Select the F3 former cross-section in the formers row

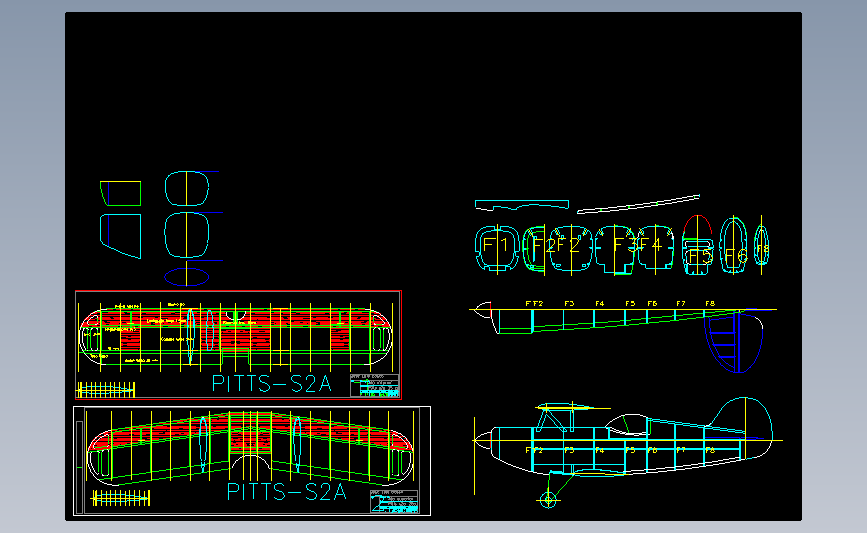pos(617,249)
